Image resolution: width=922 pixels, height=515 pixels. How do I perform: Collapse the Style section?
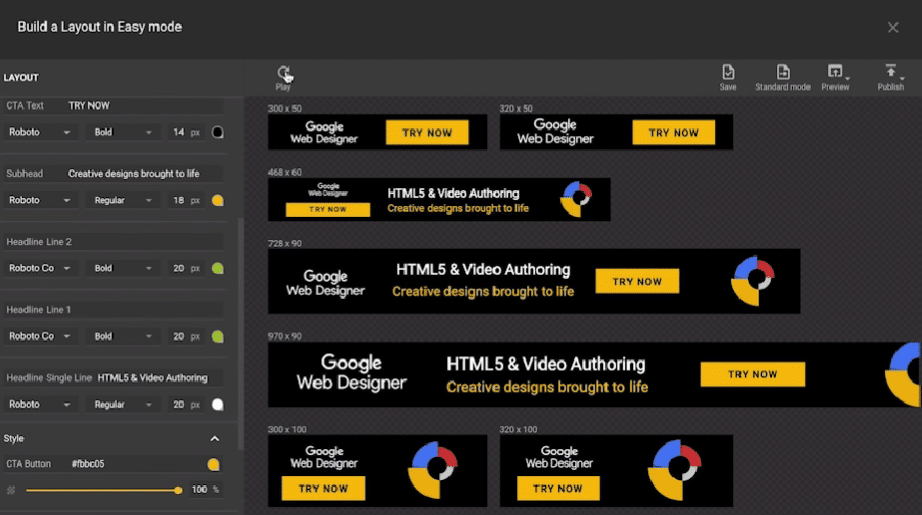coord(215,439)
